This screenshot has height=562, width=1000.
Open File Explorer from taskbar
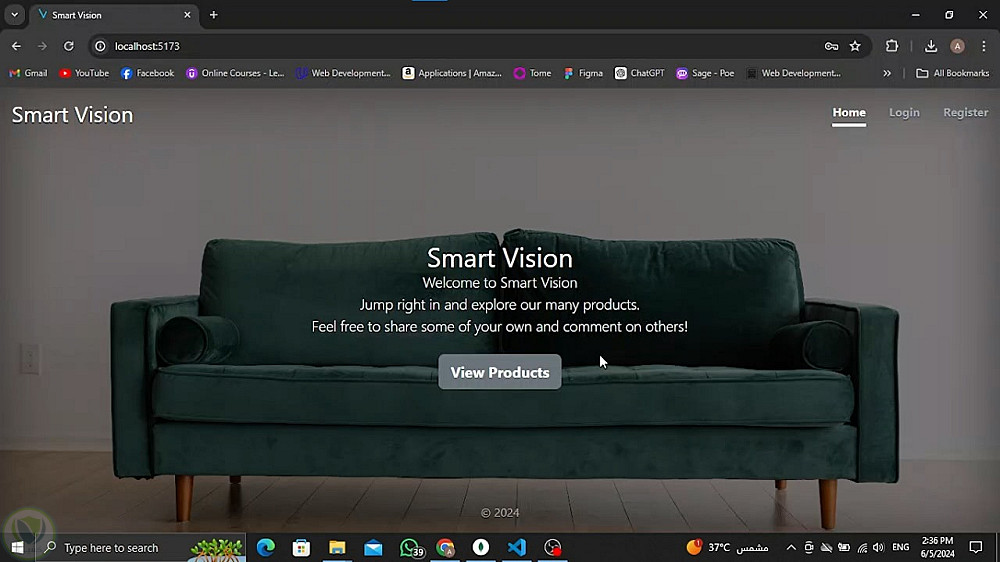click(x=337, y=547)
